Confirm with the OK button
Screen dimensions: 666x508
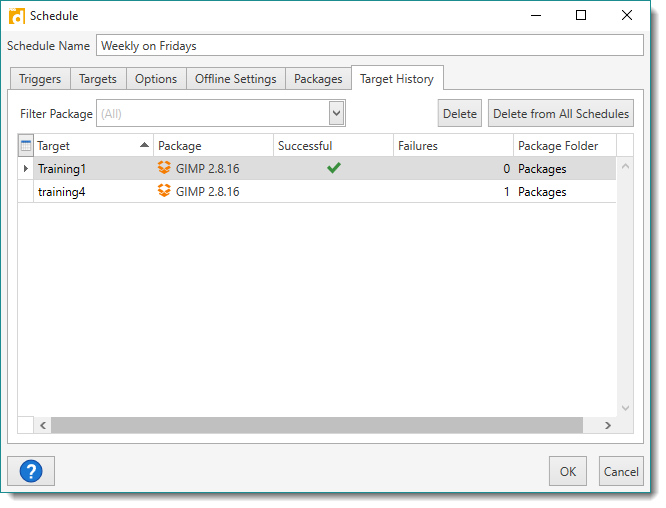pyautogui.click(x=568, y=472)
